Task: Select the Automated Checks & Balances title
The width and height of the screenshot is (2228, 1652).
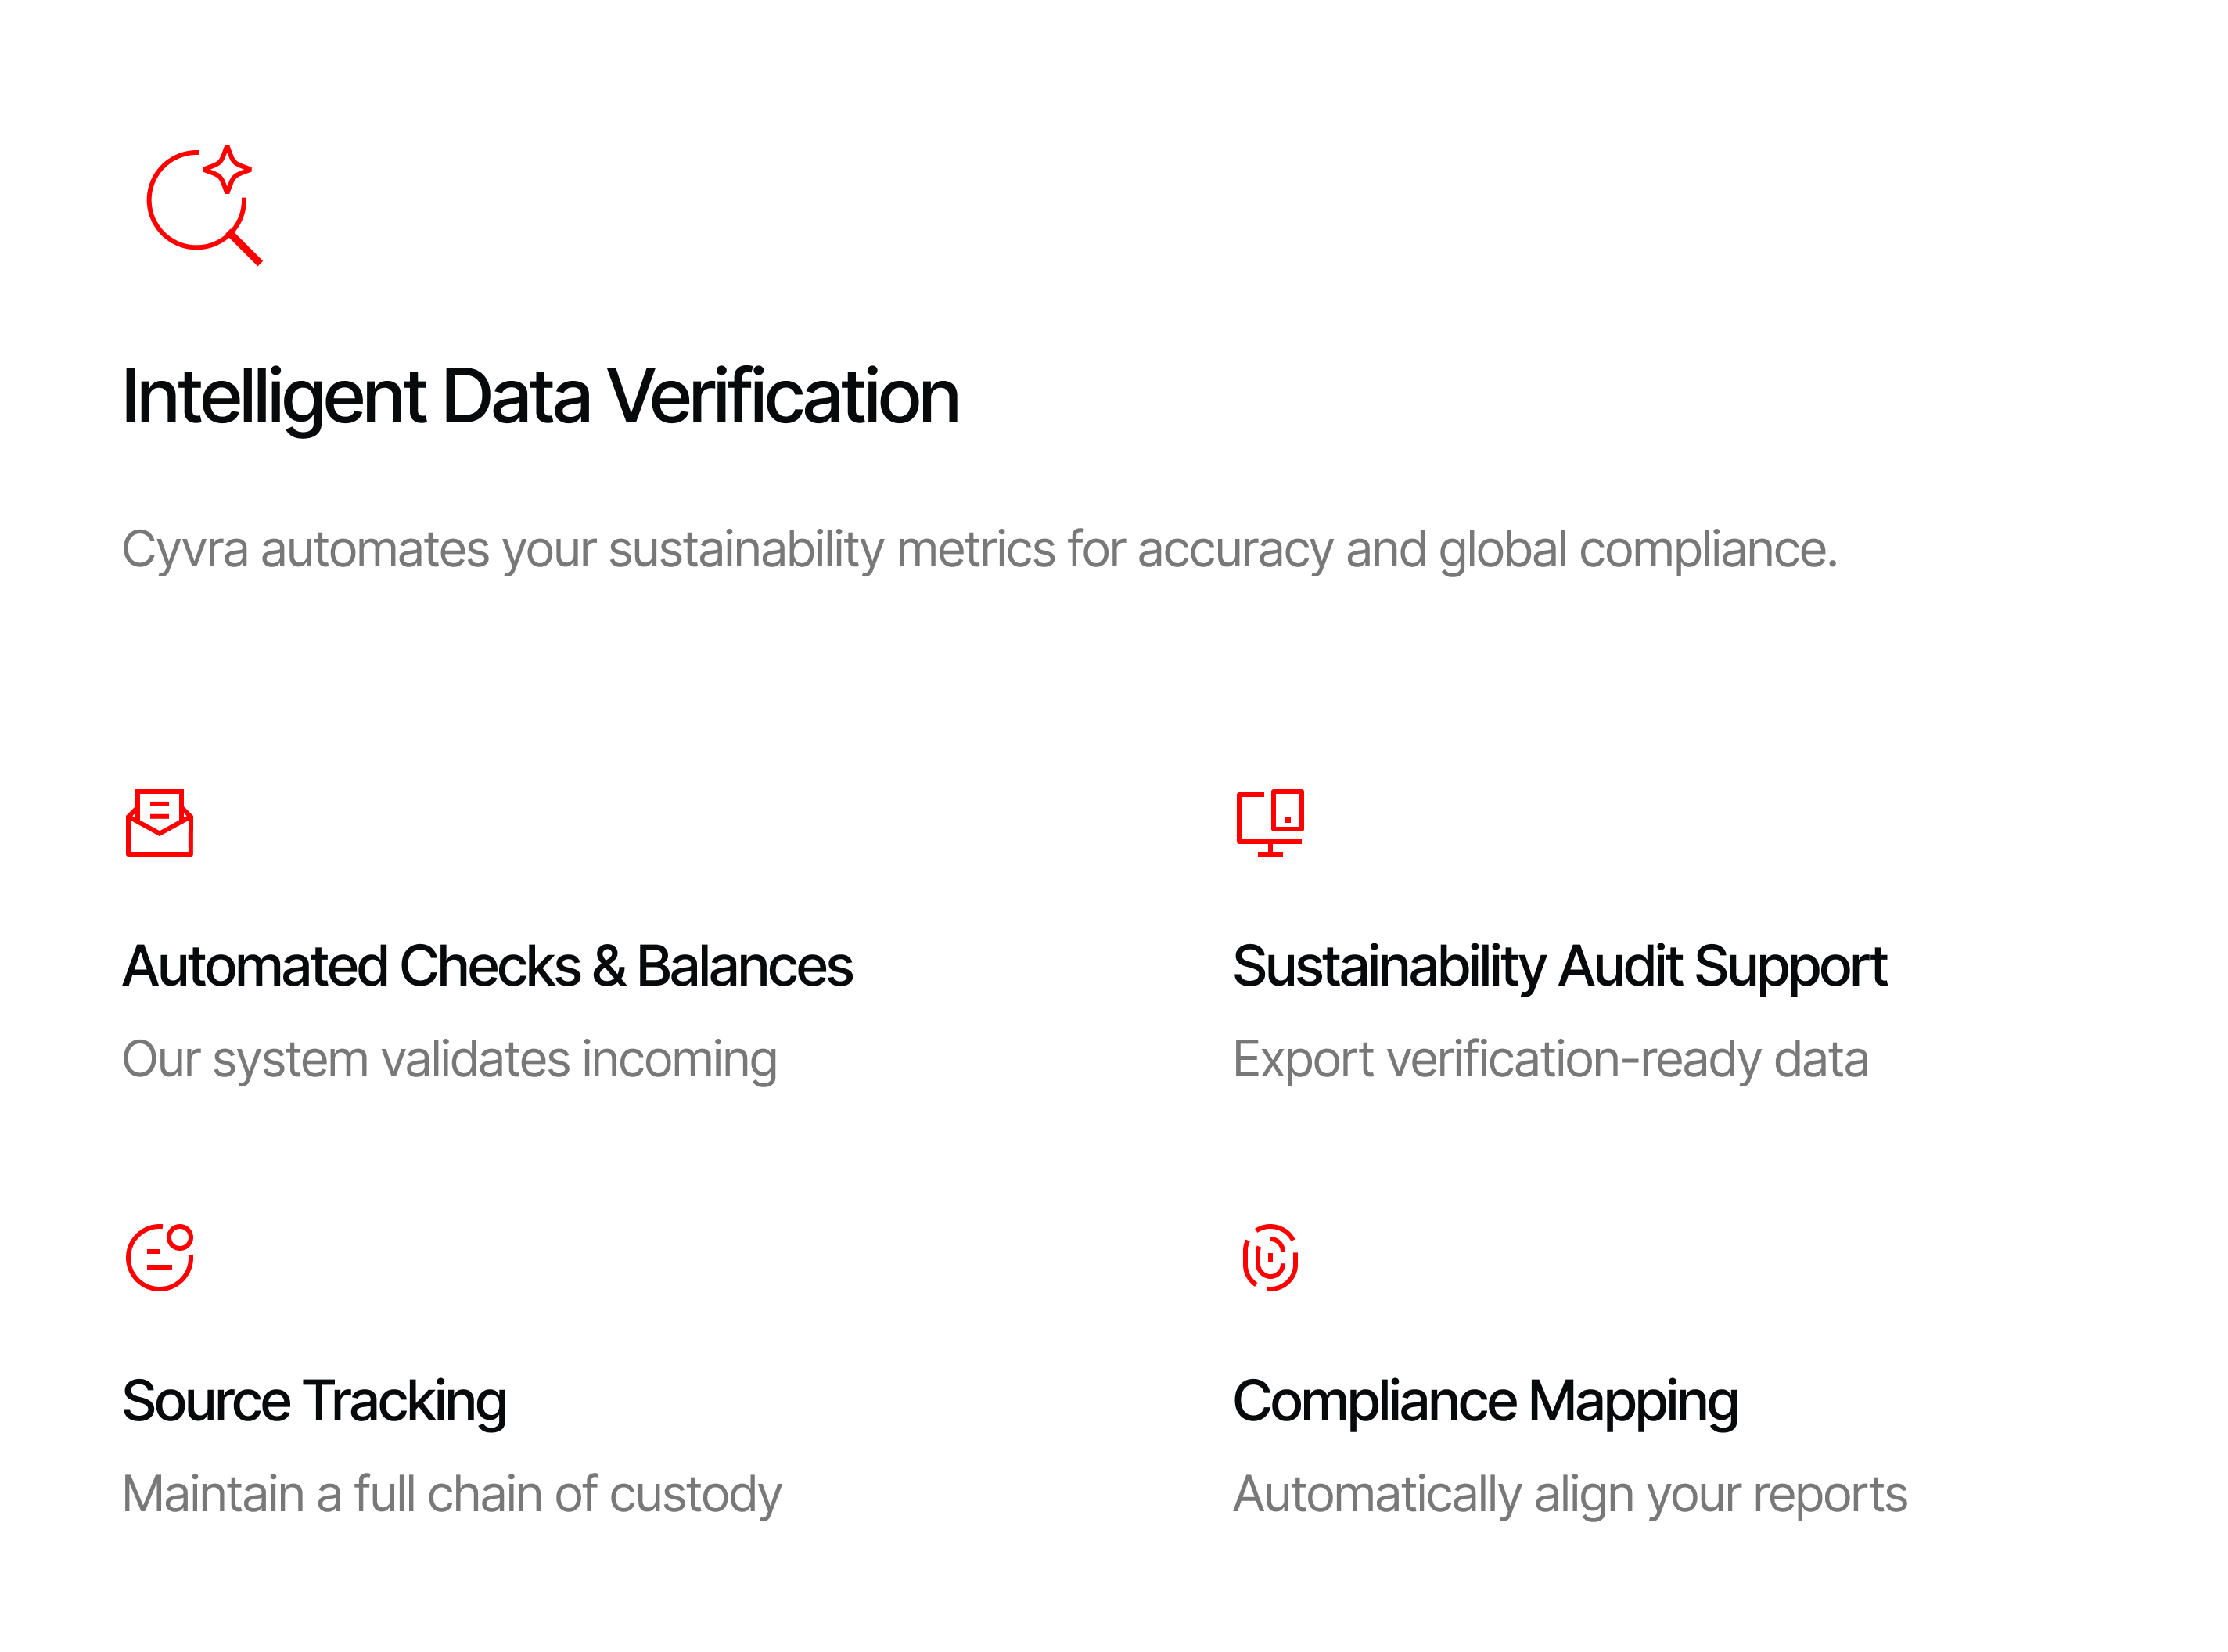Action: (487, 967)
